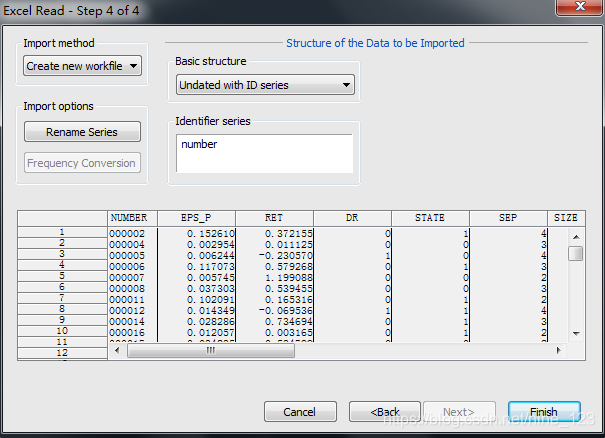The height and width of the screenshot is (438, 605).
Task: Open the Import method dropdown
Action: coord(82,66)
